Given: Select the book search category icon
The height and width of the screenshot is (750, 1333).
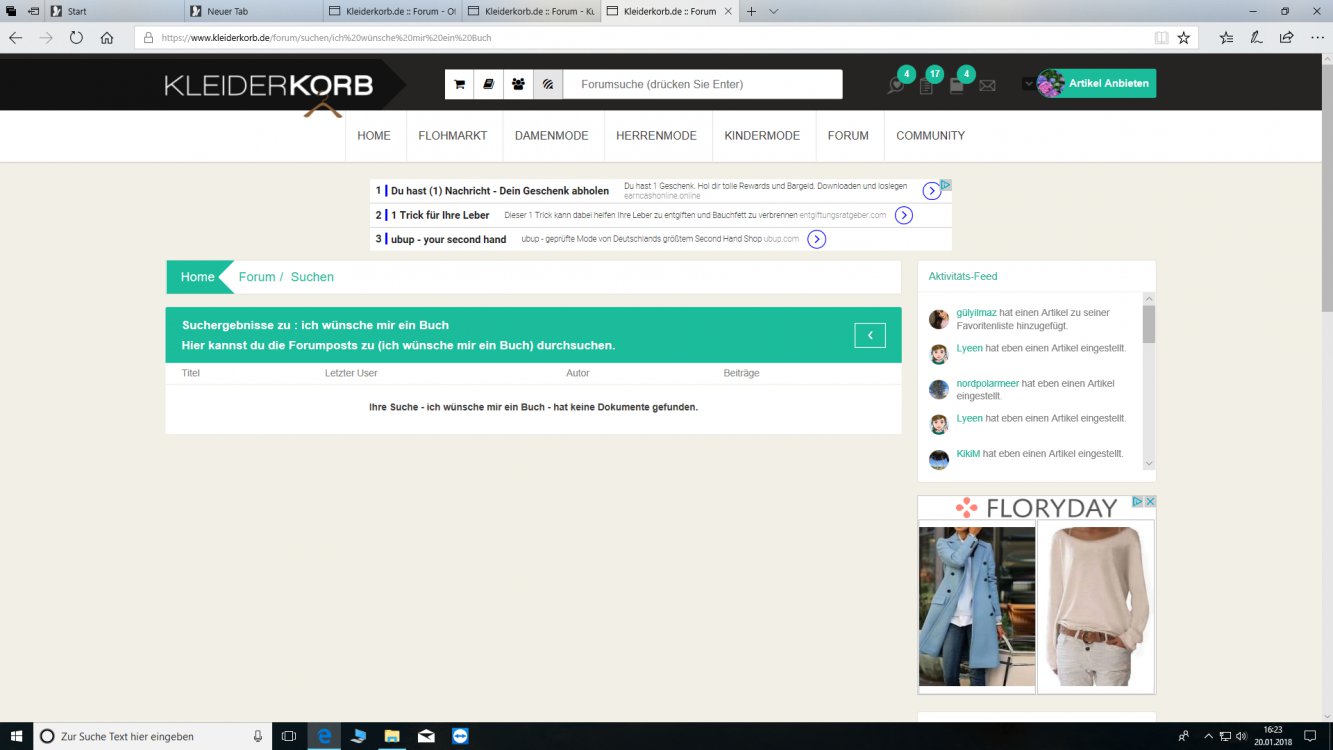Looking at the screenshot, I should point(488,84).
